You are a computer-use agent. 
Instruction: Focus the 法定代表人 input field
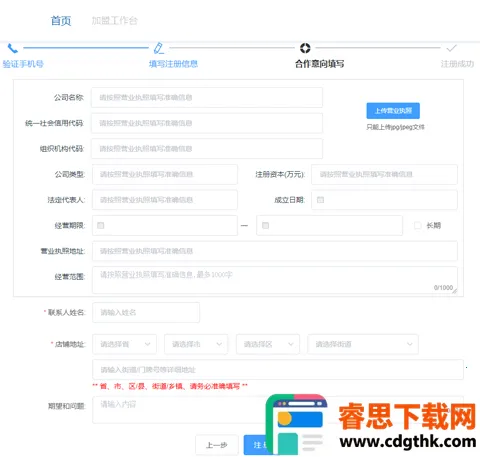tap(165, 200)
